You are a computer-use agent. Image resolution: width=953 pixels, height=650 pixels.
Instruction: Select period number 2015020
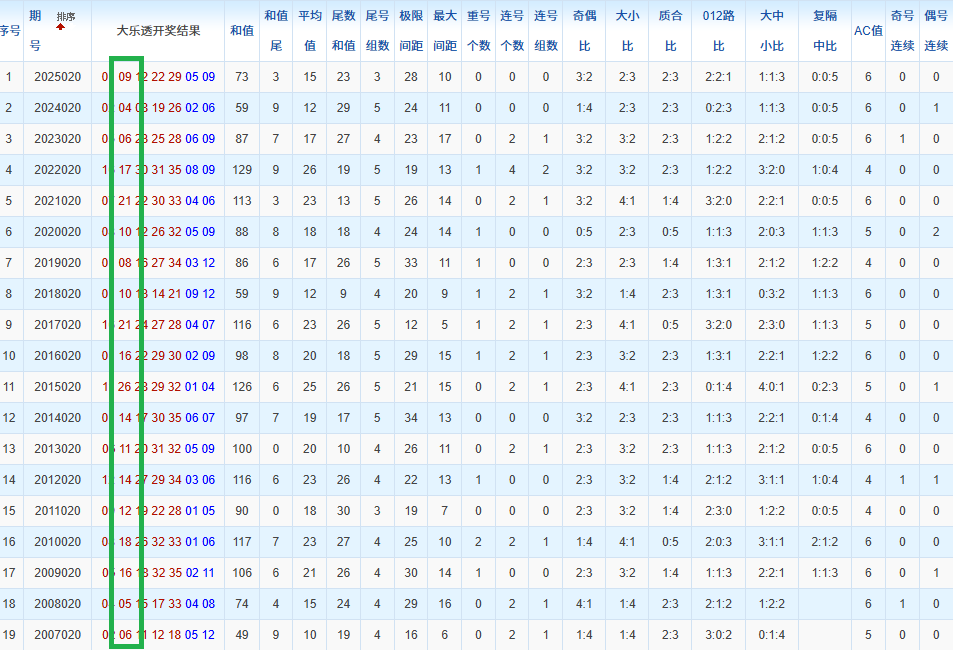pyautogui.click(x=58, y=387)
